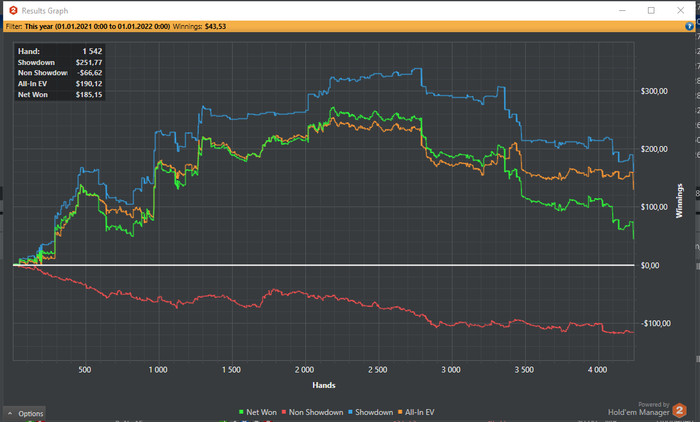Viewport: 700px width, 422px height.
Task: Select the Hand 1 542 row in tooltip
Action: (60, 51)
